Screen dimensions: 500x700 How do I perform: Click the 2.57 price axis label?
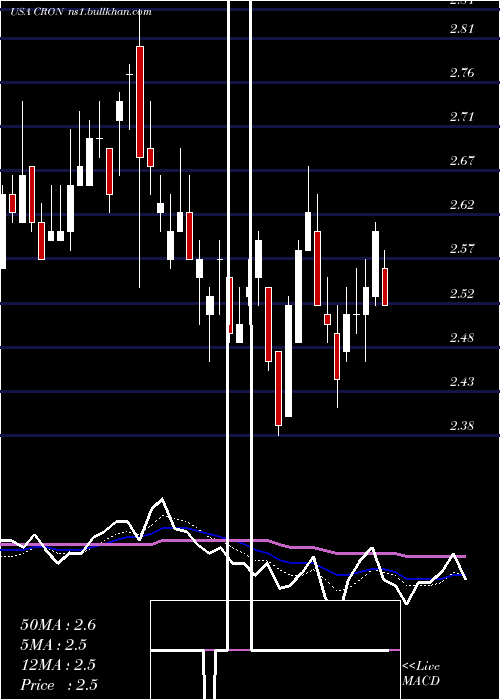click(462, 249)
